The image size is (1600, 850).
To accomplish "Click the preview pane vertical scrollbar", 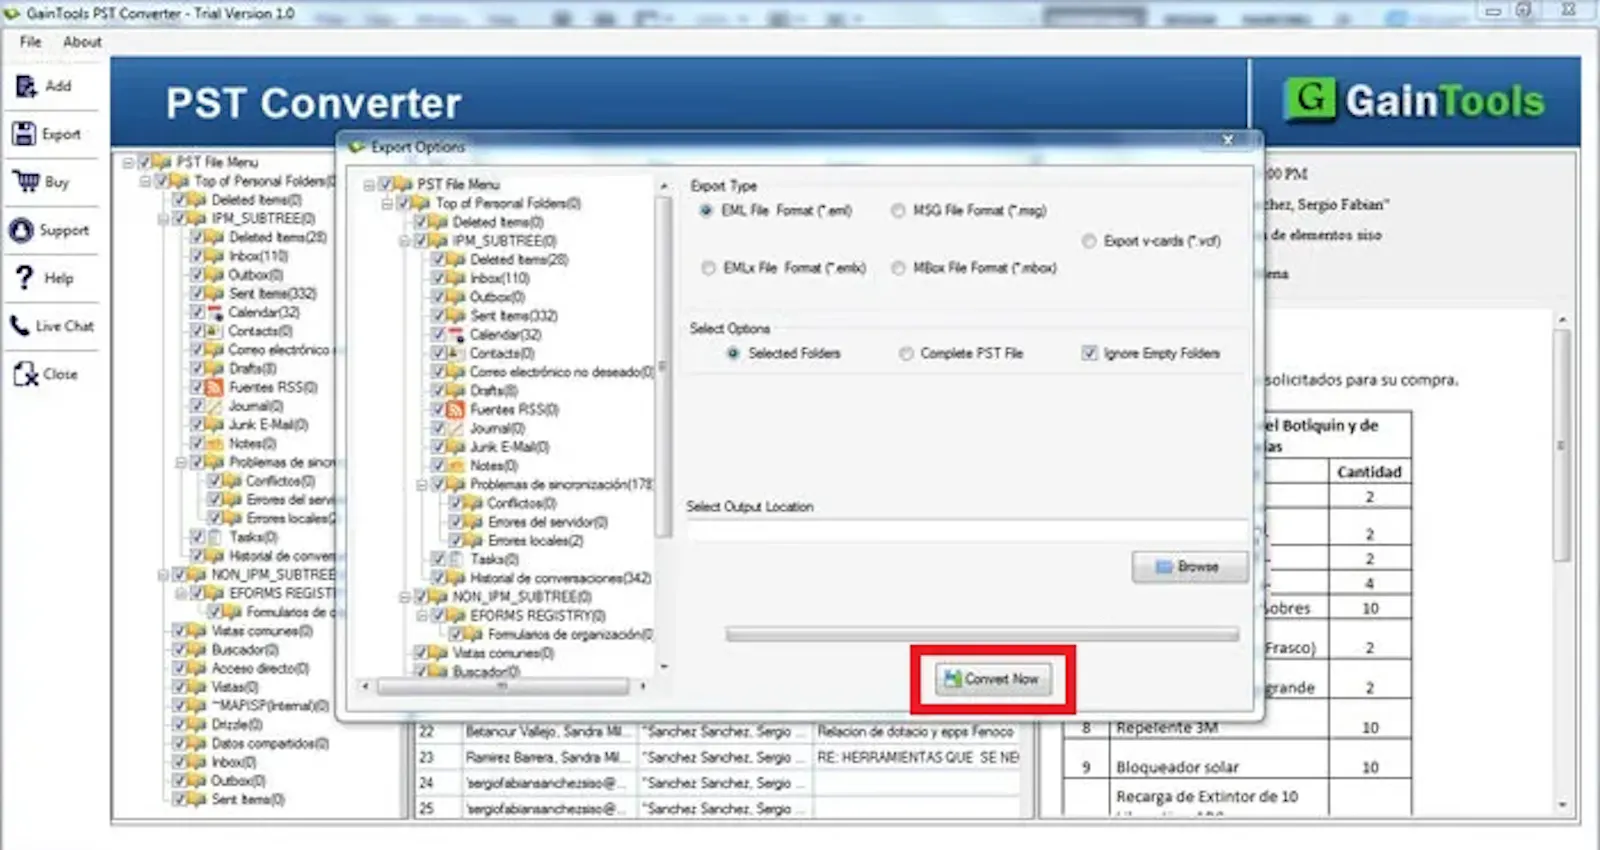I will (x=1561, y=445).
